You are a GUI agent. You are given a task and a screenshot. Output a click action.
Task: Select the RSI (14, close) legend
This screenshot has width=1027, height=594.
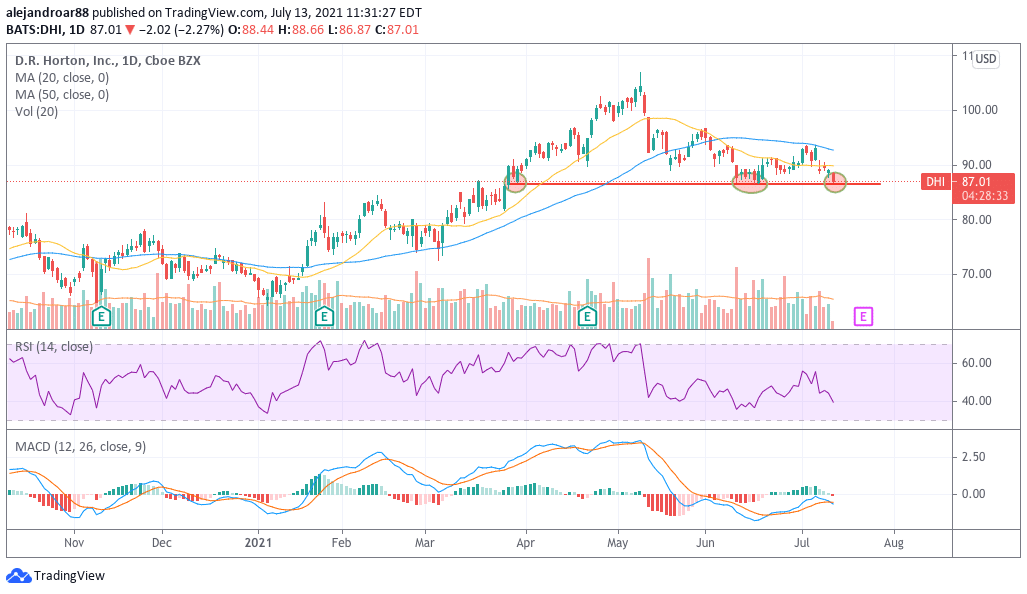point(54,346)
